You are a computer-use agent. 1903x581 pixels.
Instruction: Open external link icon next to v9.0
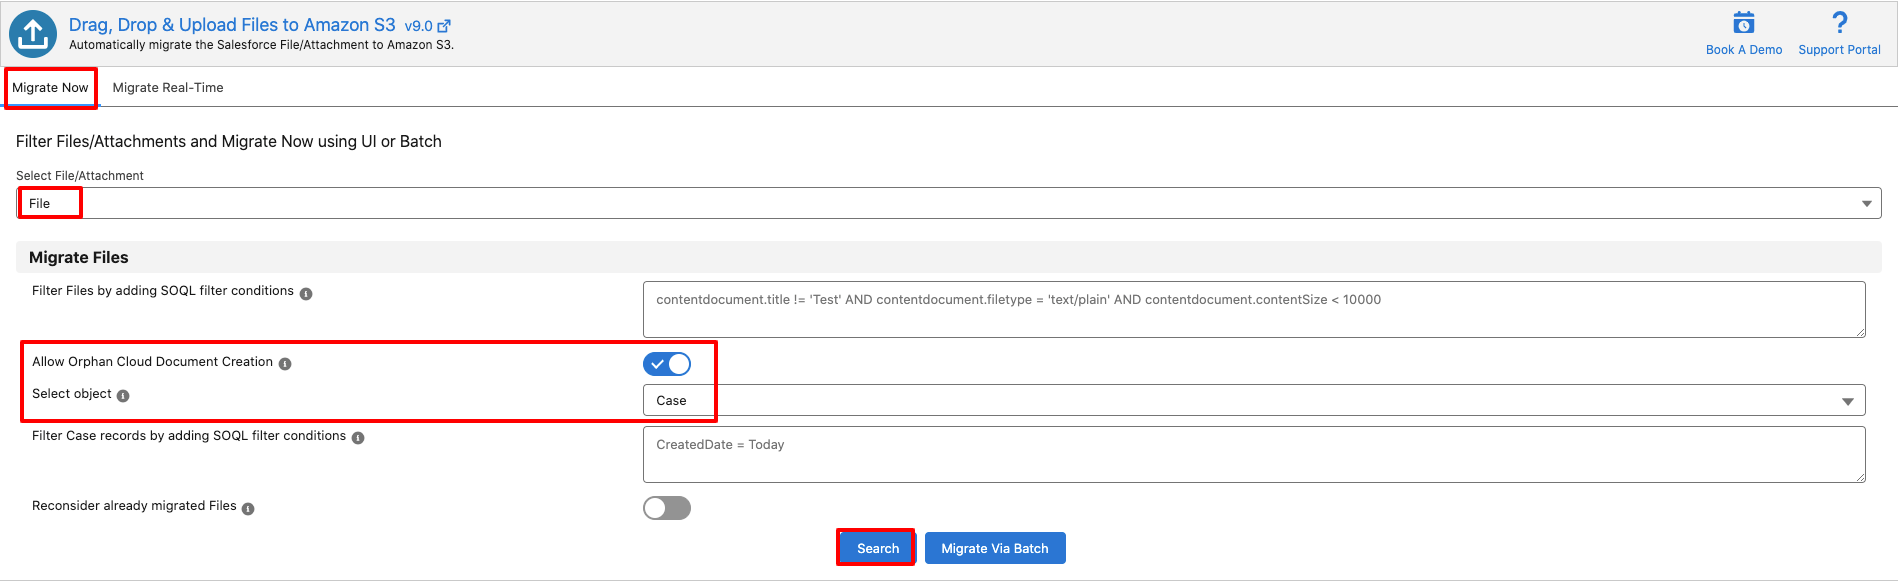click(444, 26)
